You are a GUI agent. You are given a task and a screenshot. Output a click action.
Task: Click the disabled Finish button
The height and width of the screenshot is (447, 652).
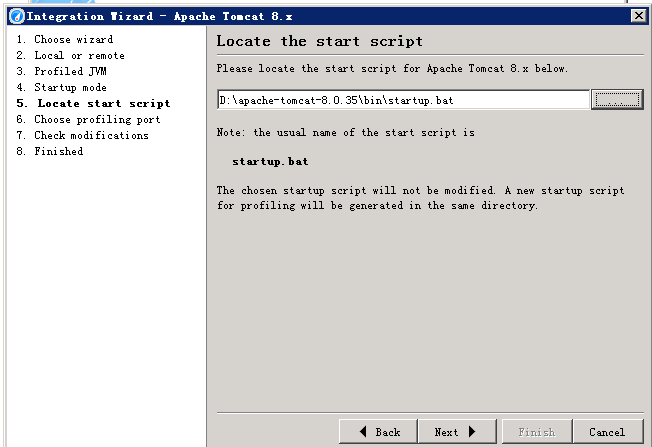click(x=537, y=432)
